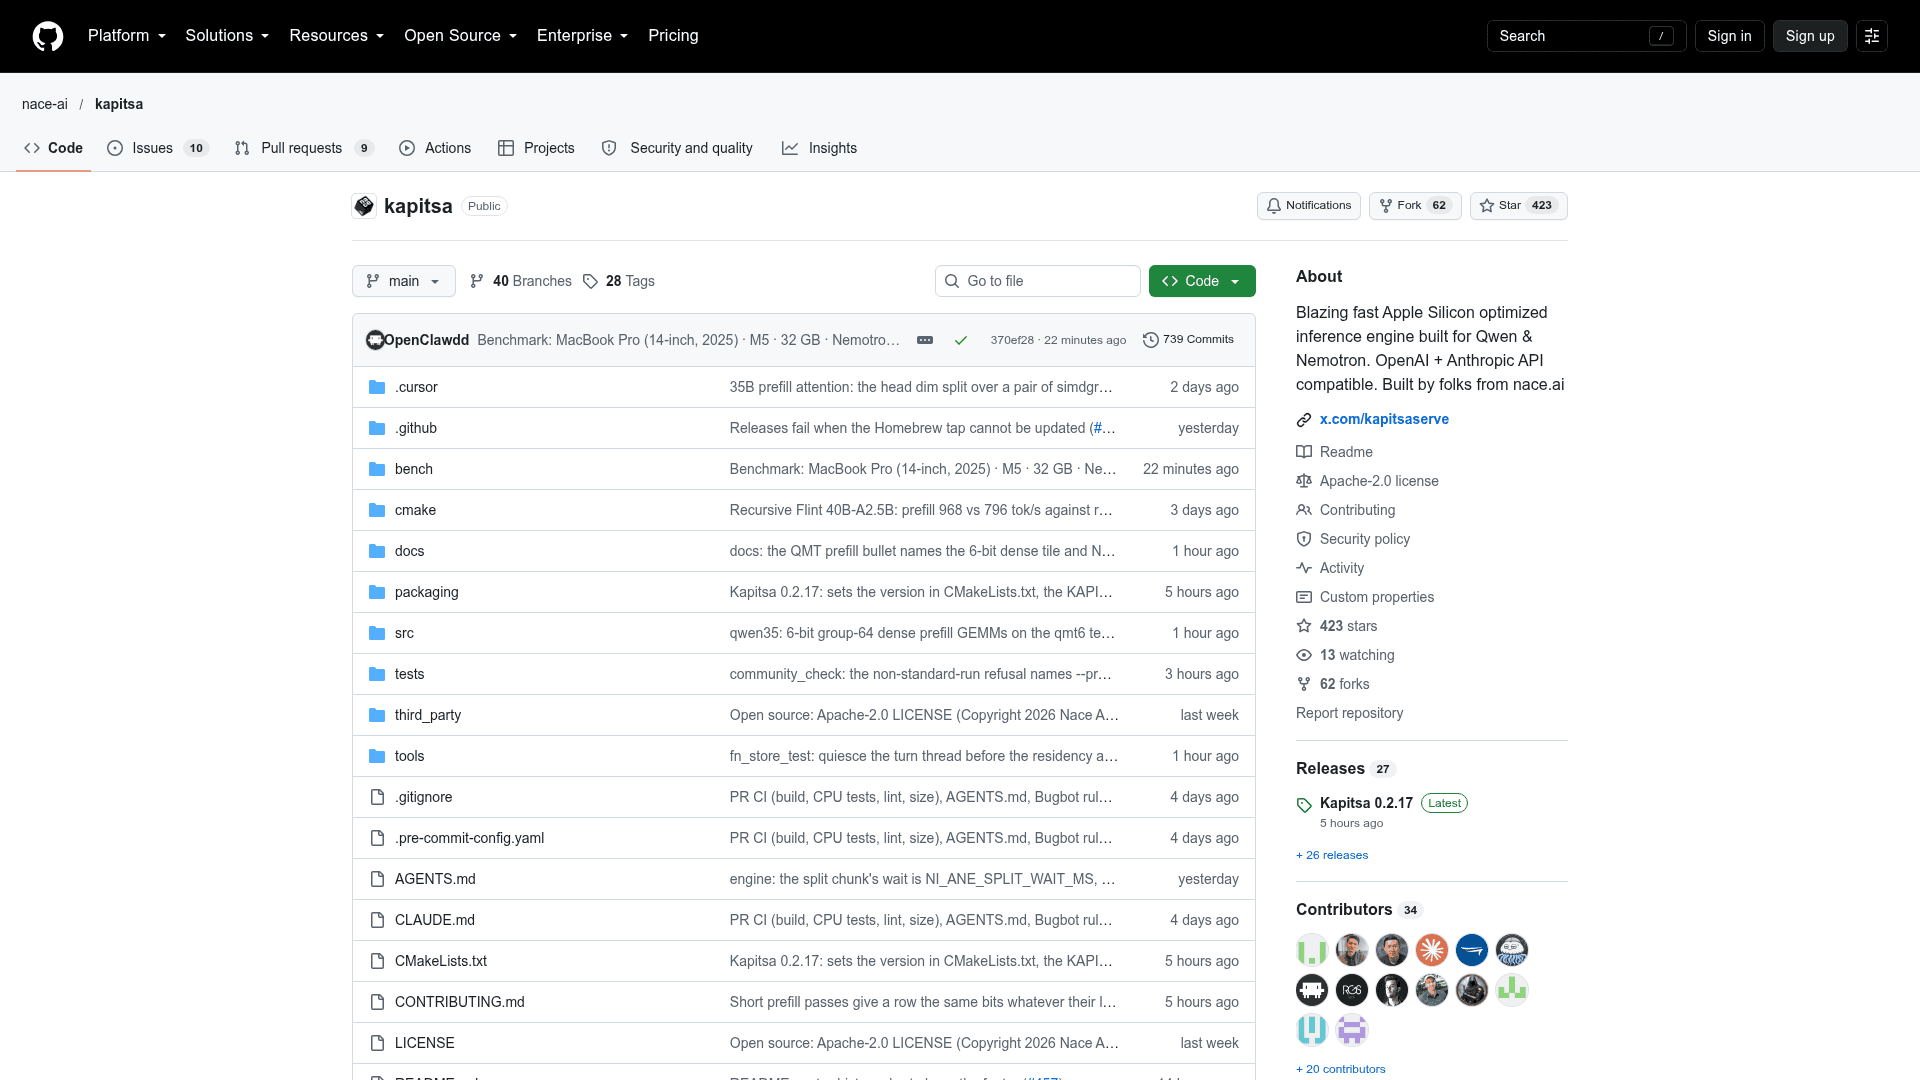This screenshot has width=1920, height=1080.
Task: Click the GitHub logo icon
Action: [x=48, y=36]
